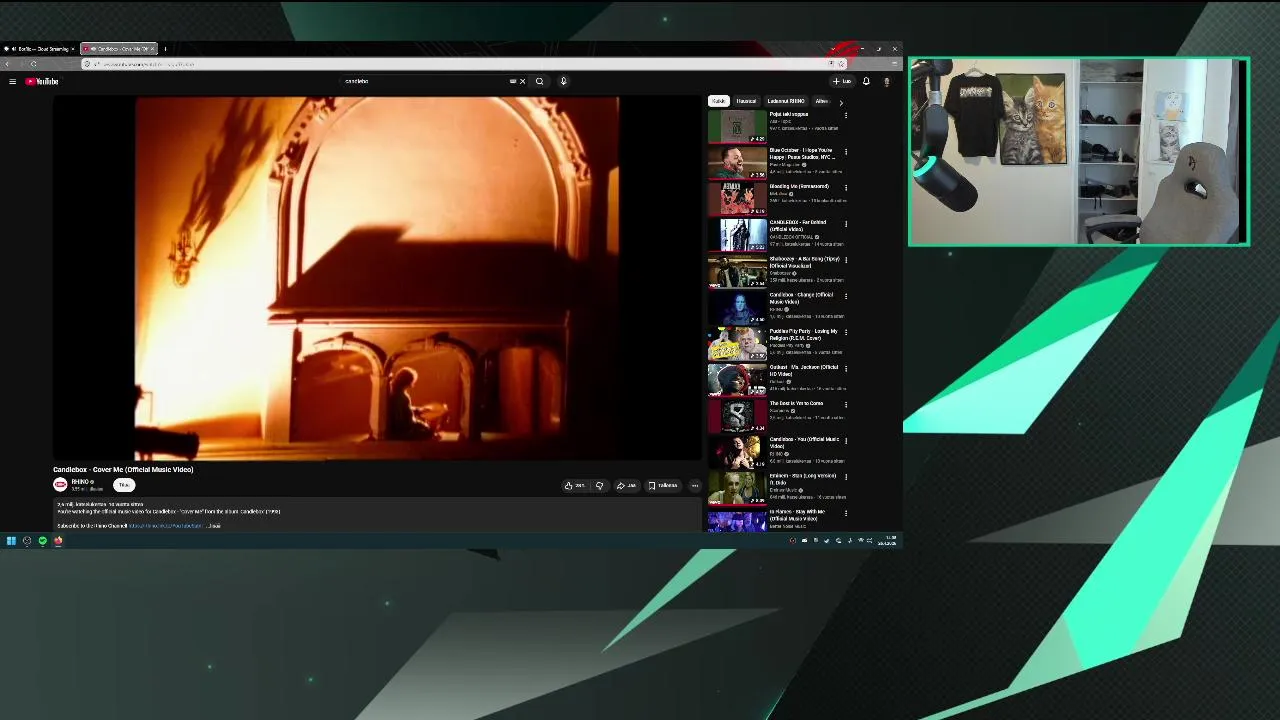This screenshot has width=1280, height=720.
Task: Open YouTube notifications bell
Action: pos(866,81)
